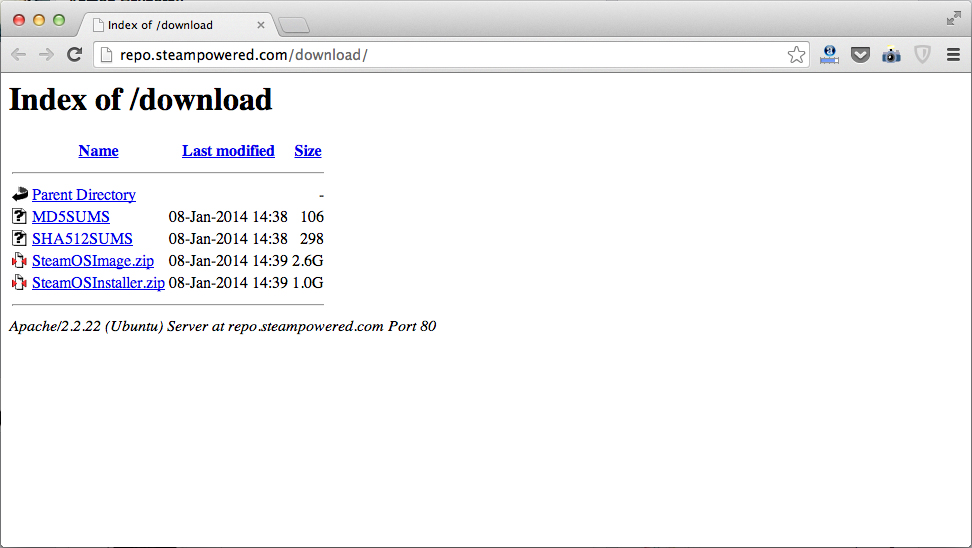Screen dimensions: 972x548
Task: Go back to the previous page
Action: (19, 55)
